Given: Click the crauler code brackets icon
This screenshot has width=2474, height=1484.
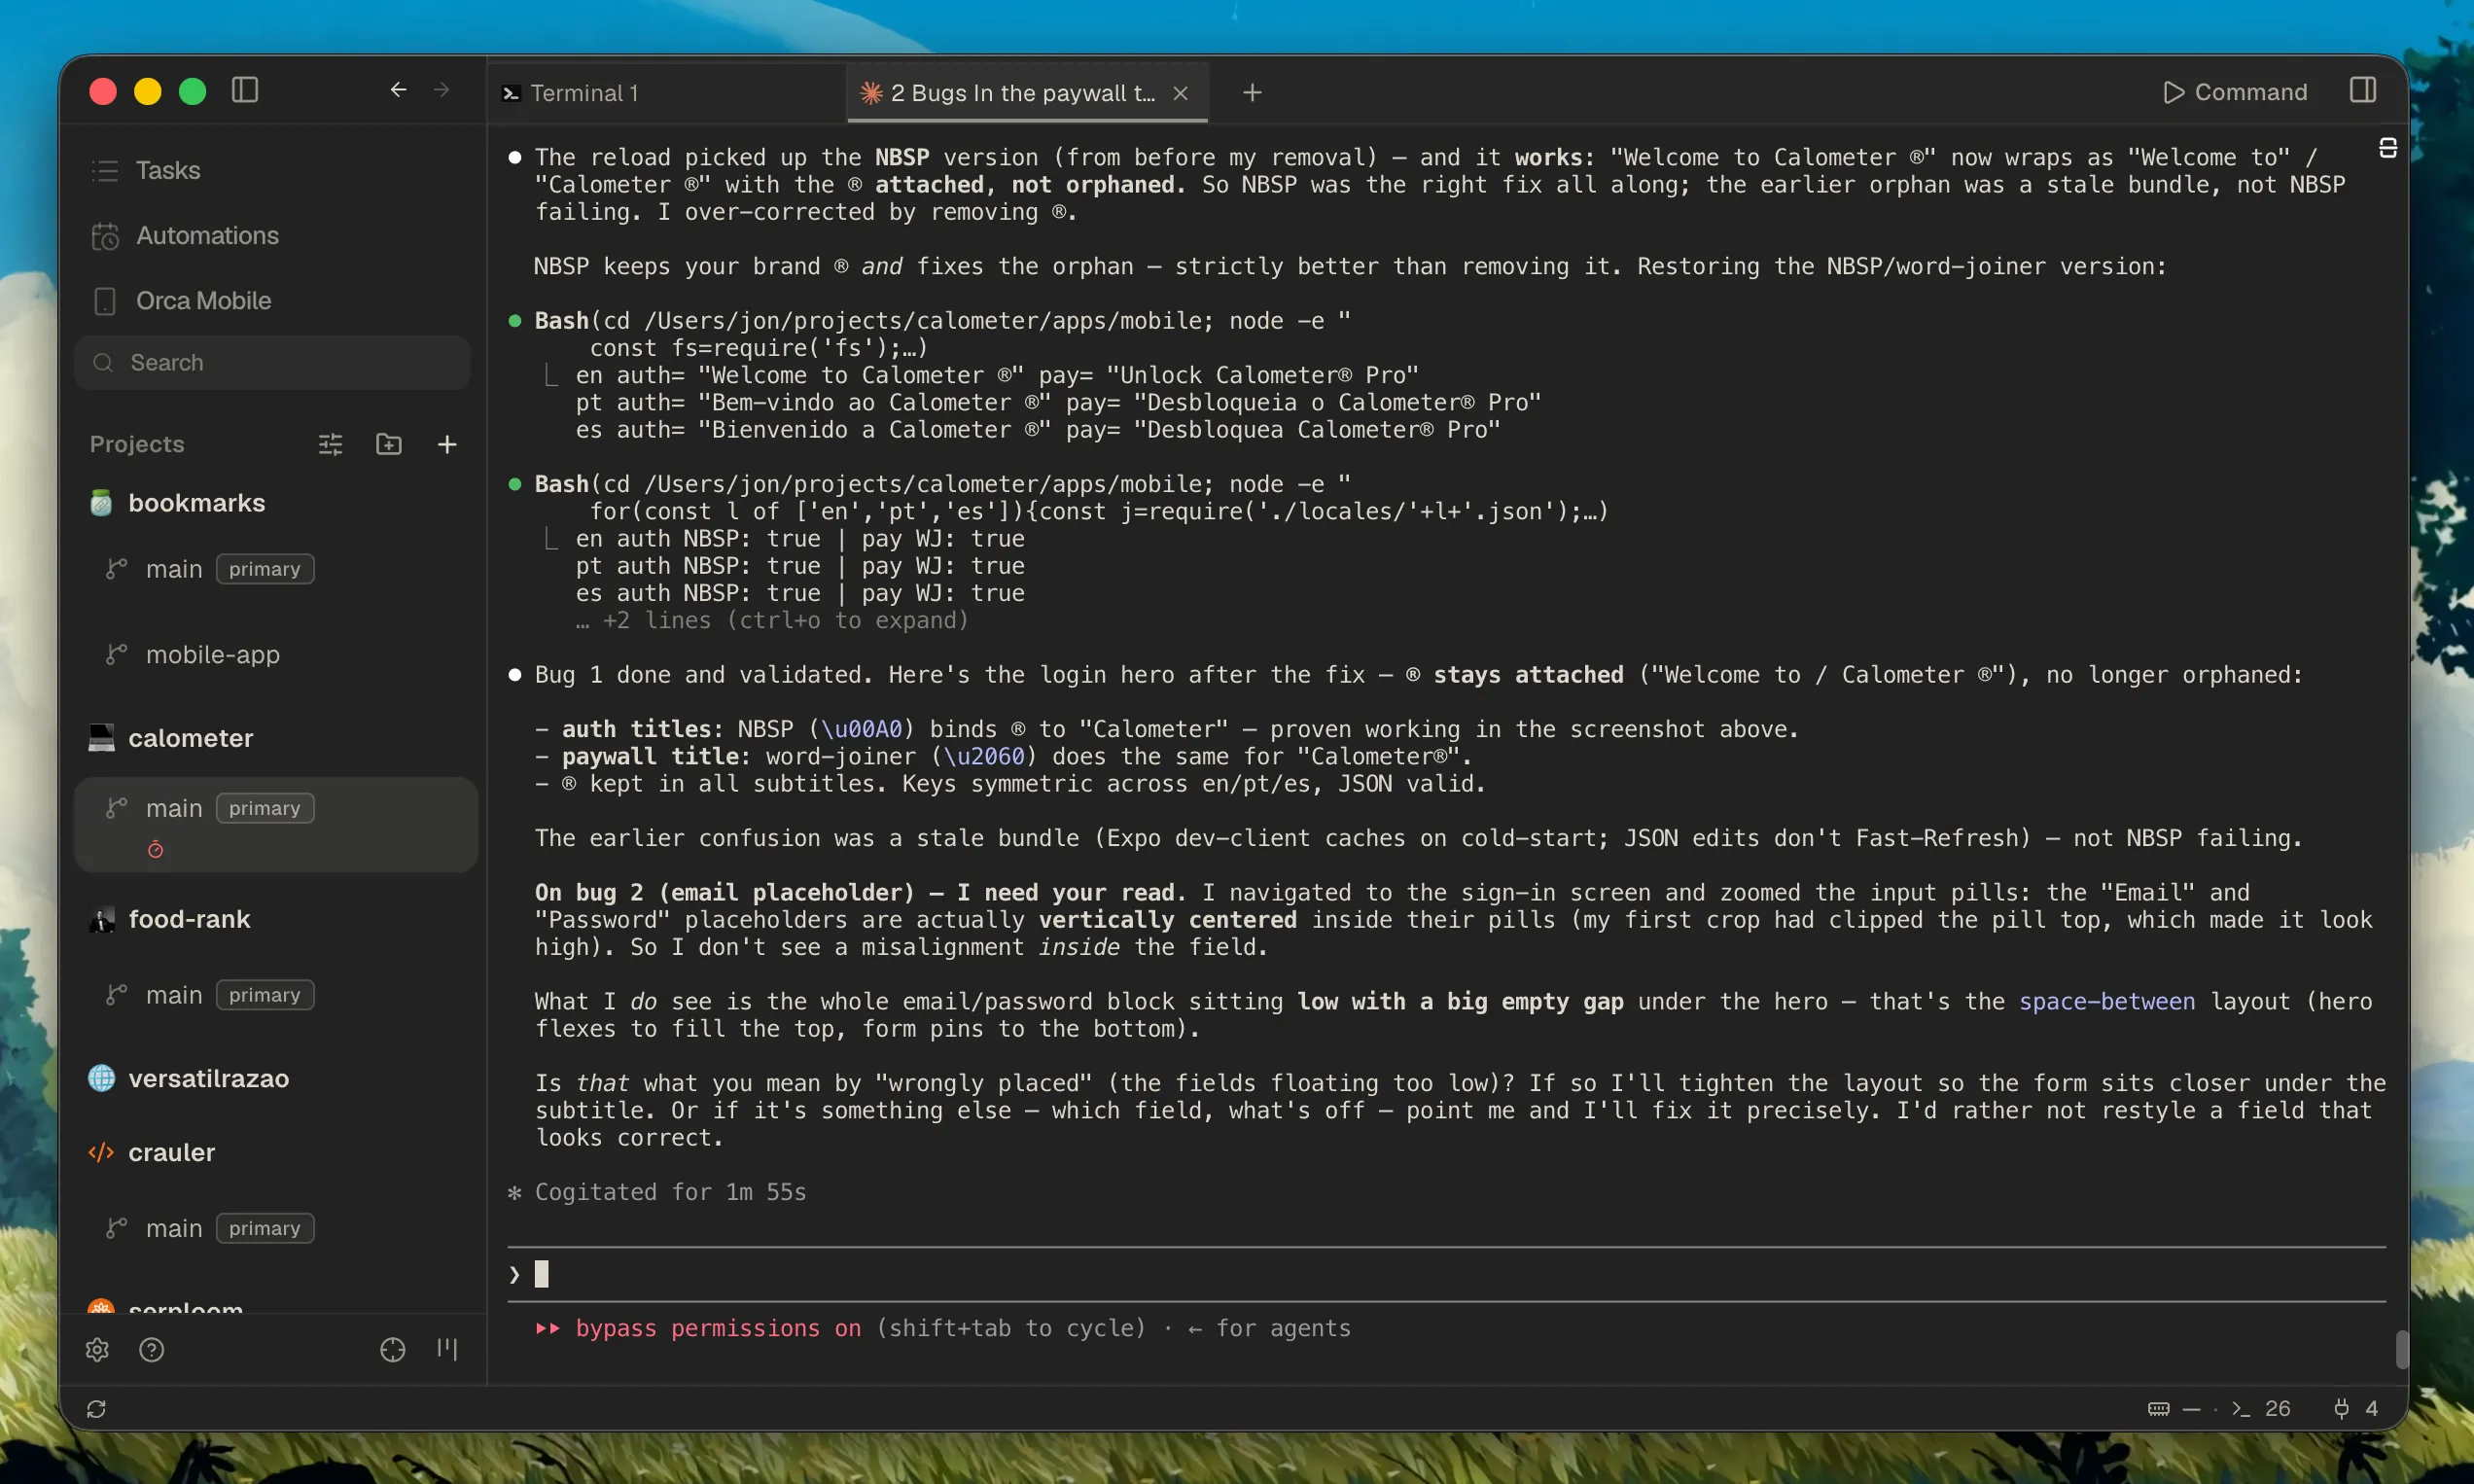Looking at the screenshot, I should point(101,1152).
